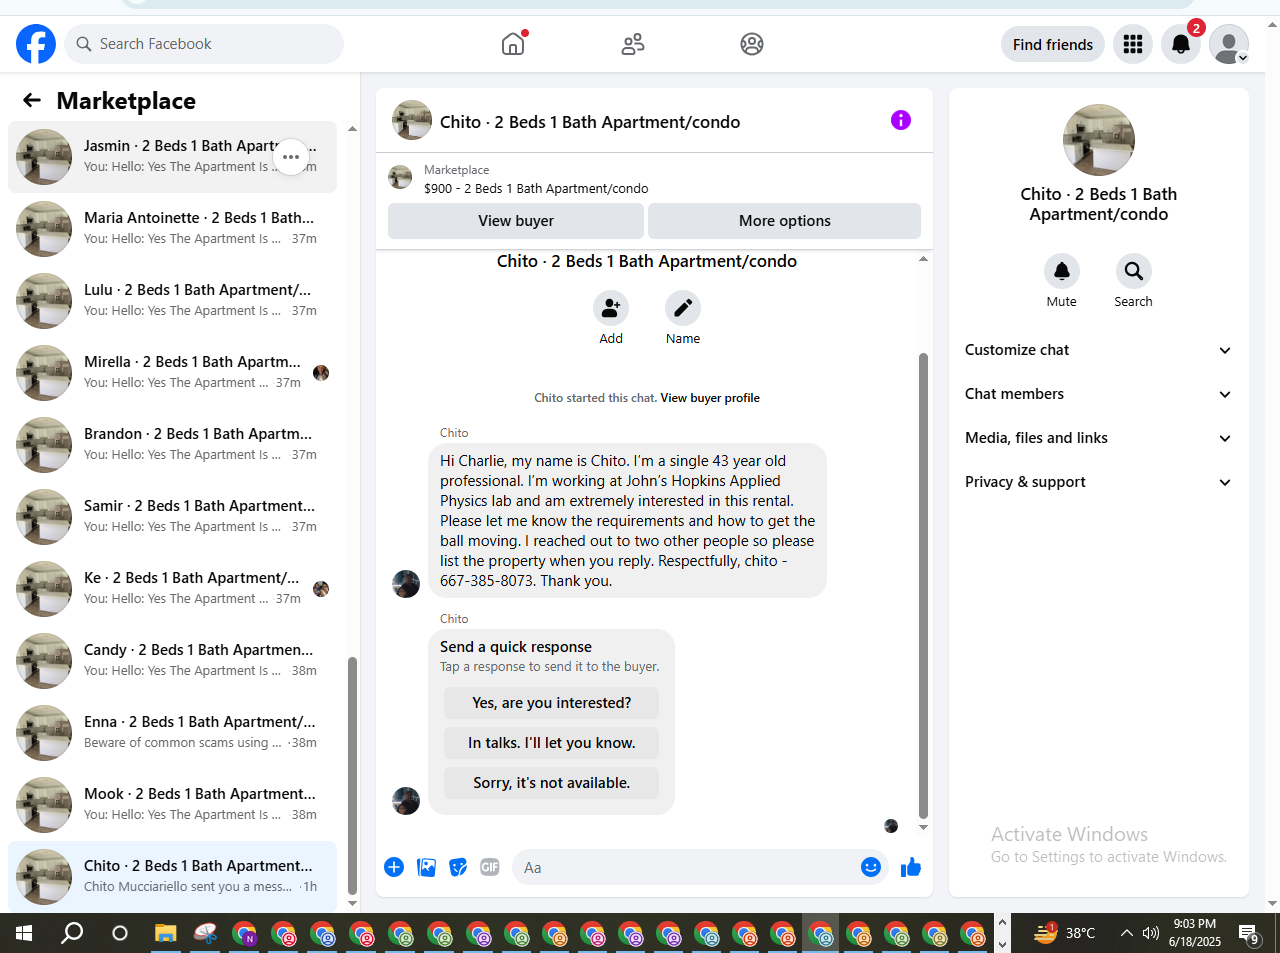Click the taskbar volume speaker icon

click(1151, 933)
